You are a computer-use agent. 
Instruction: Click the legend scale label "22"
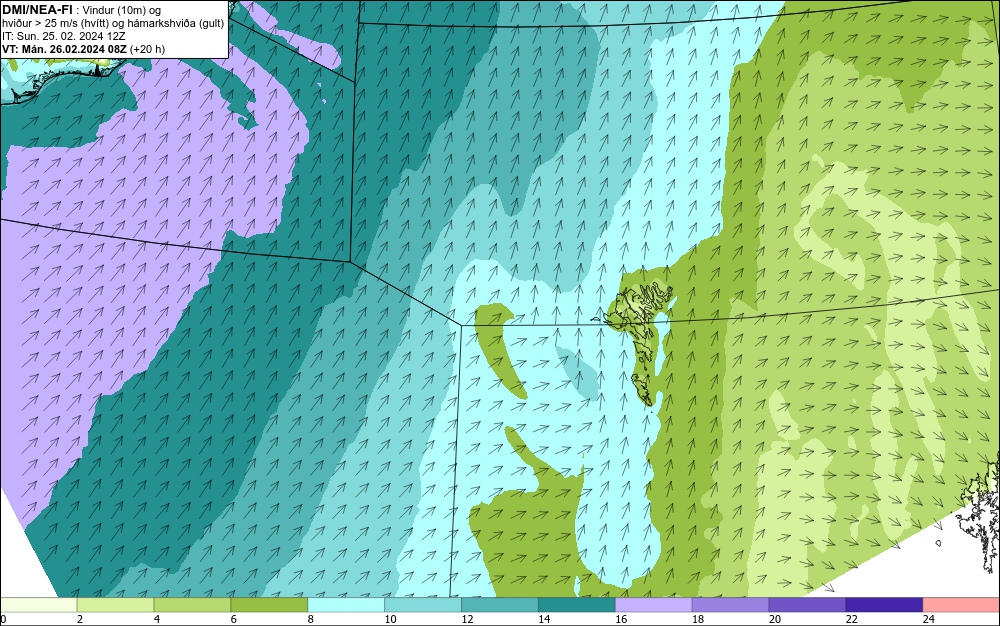click(852, 619)
